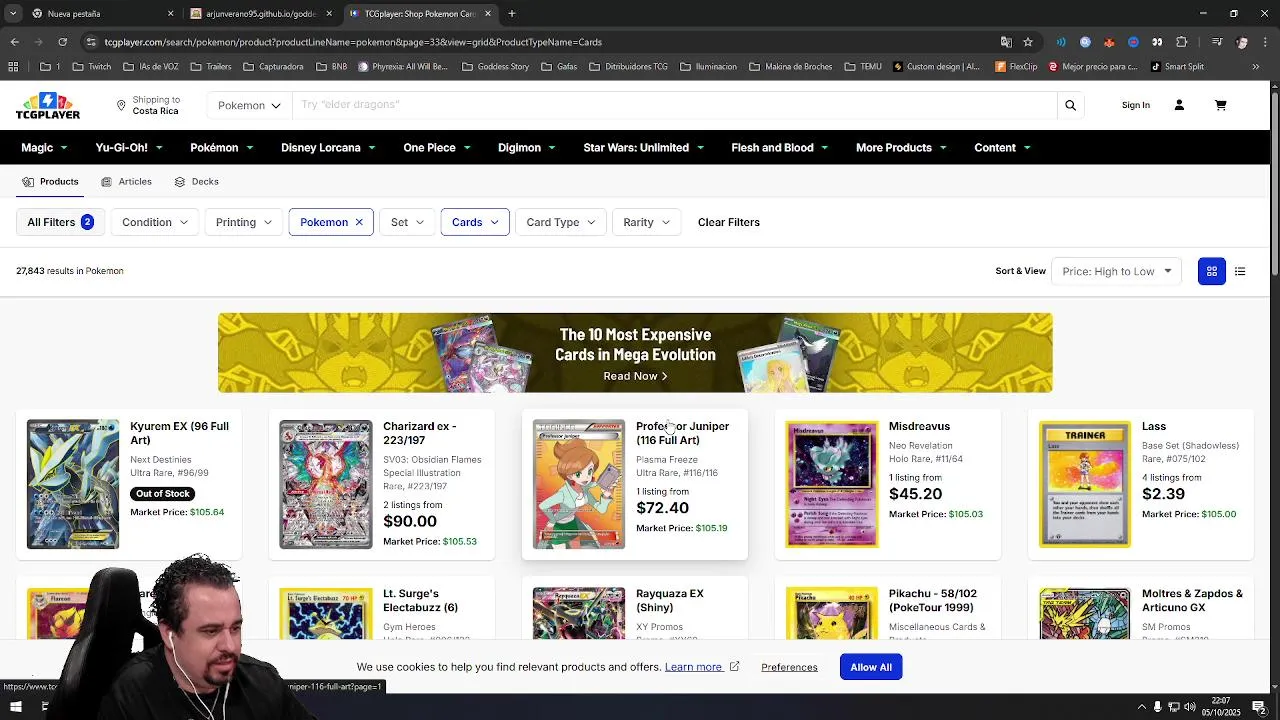Click the search magnifier button
The image size is (1280, 720).
coord(1070,105)
